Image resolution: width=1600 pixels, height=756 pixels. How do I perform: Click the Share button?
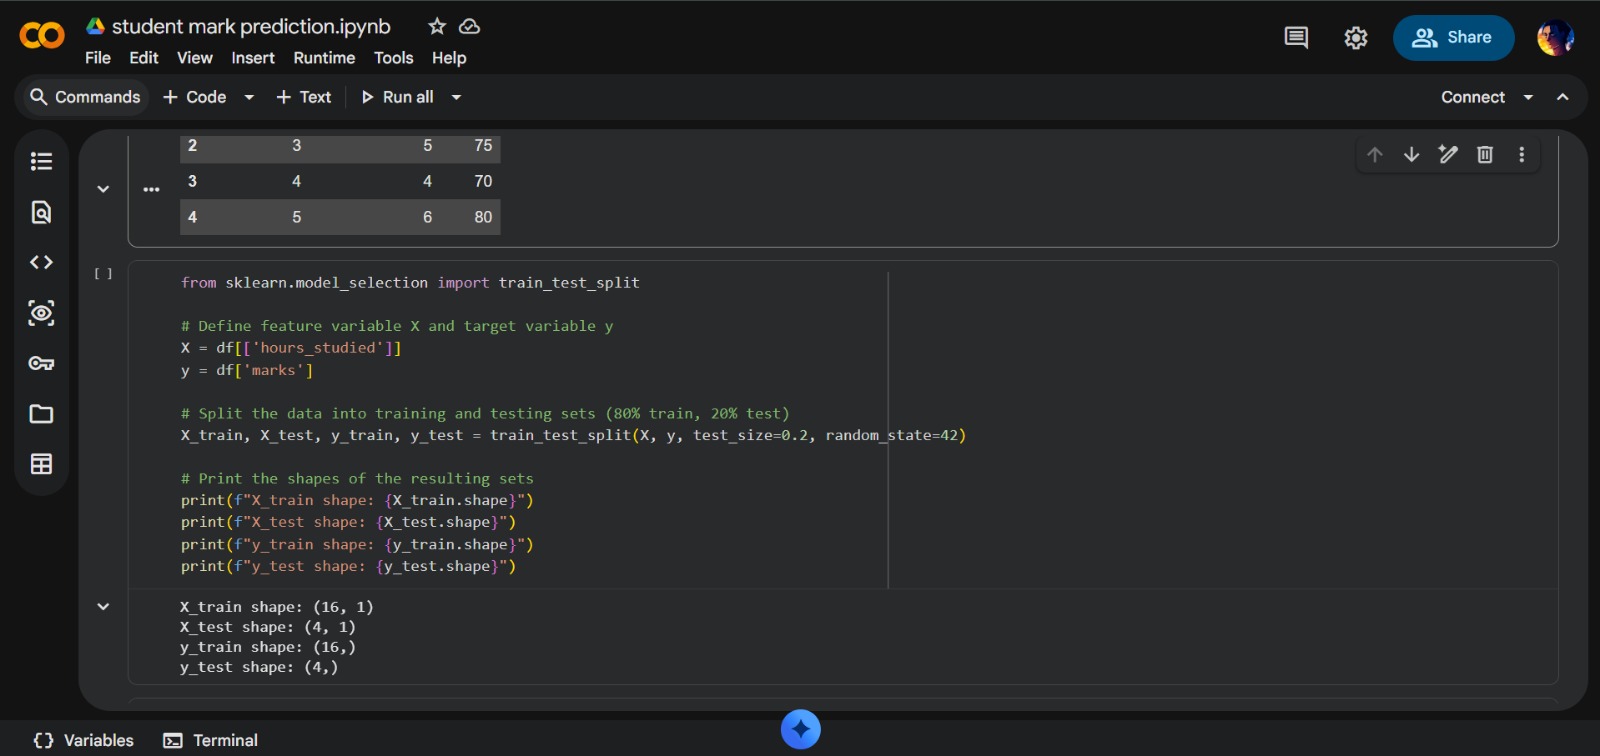coord(1453,38)
